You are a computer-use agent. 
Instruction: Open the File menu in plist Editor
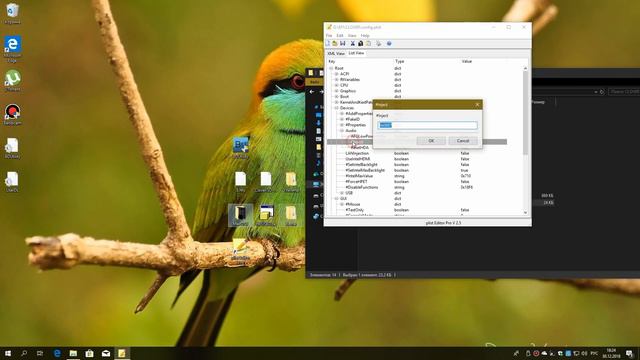coord(329,36)
